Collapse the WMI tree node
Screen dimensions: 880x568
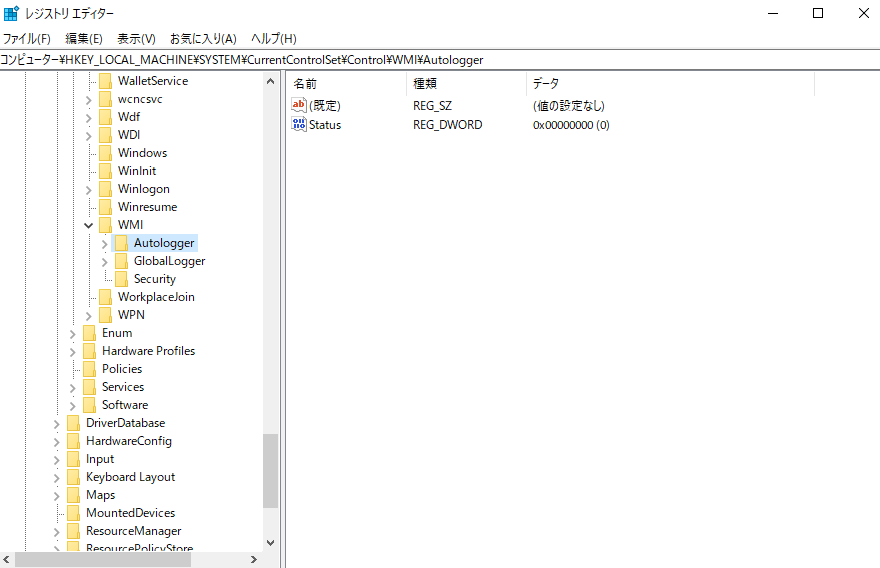tap(89, 225)
